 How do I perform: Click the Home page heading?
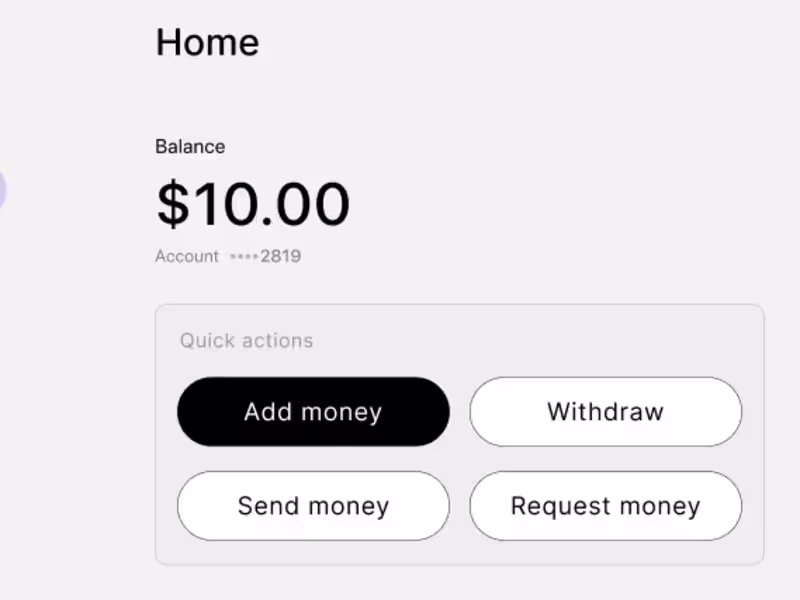[x=207, y=42]
